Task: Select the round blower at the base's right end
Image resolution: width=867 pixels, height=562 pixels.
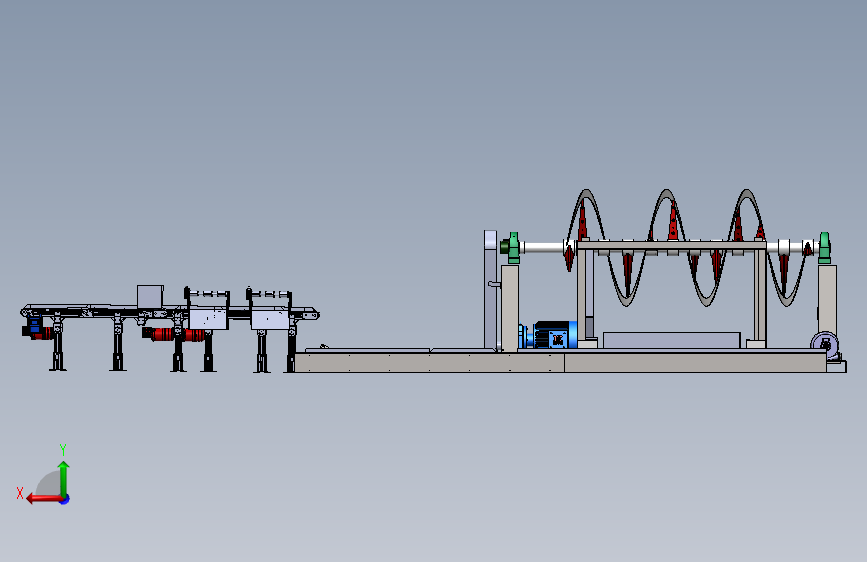Action: point(825,345)
